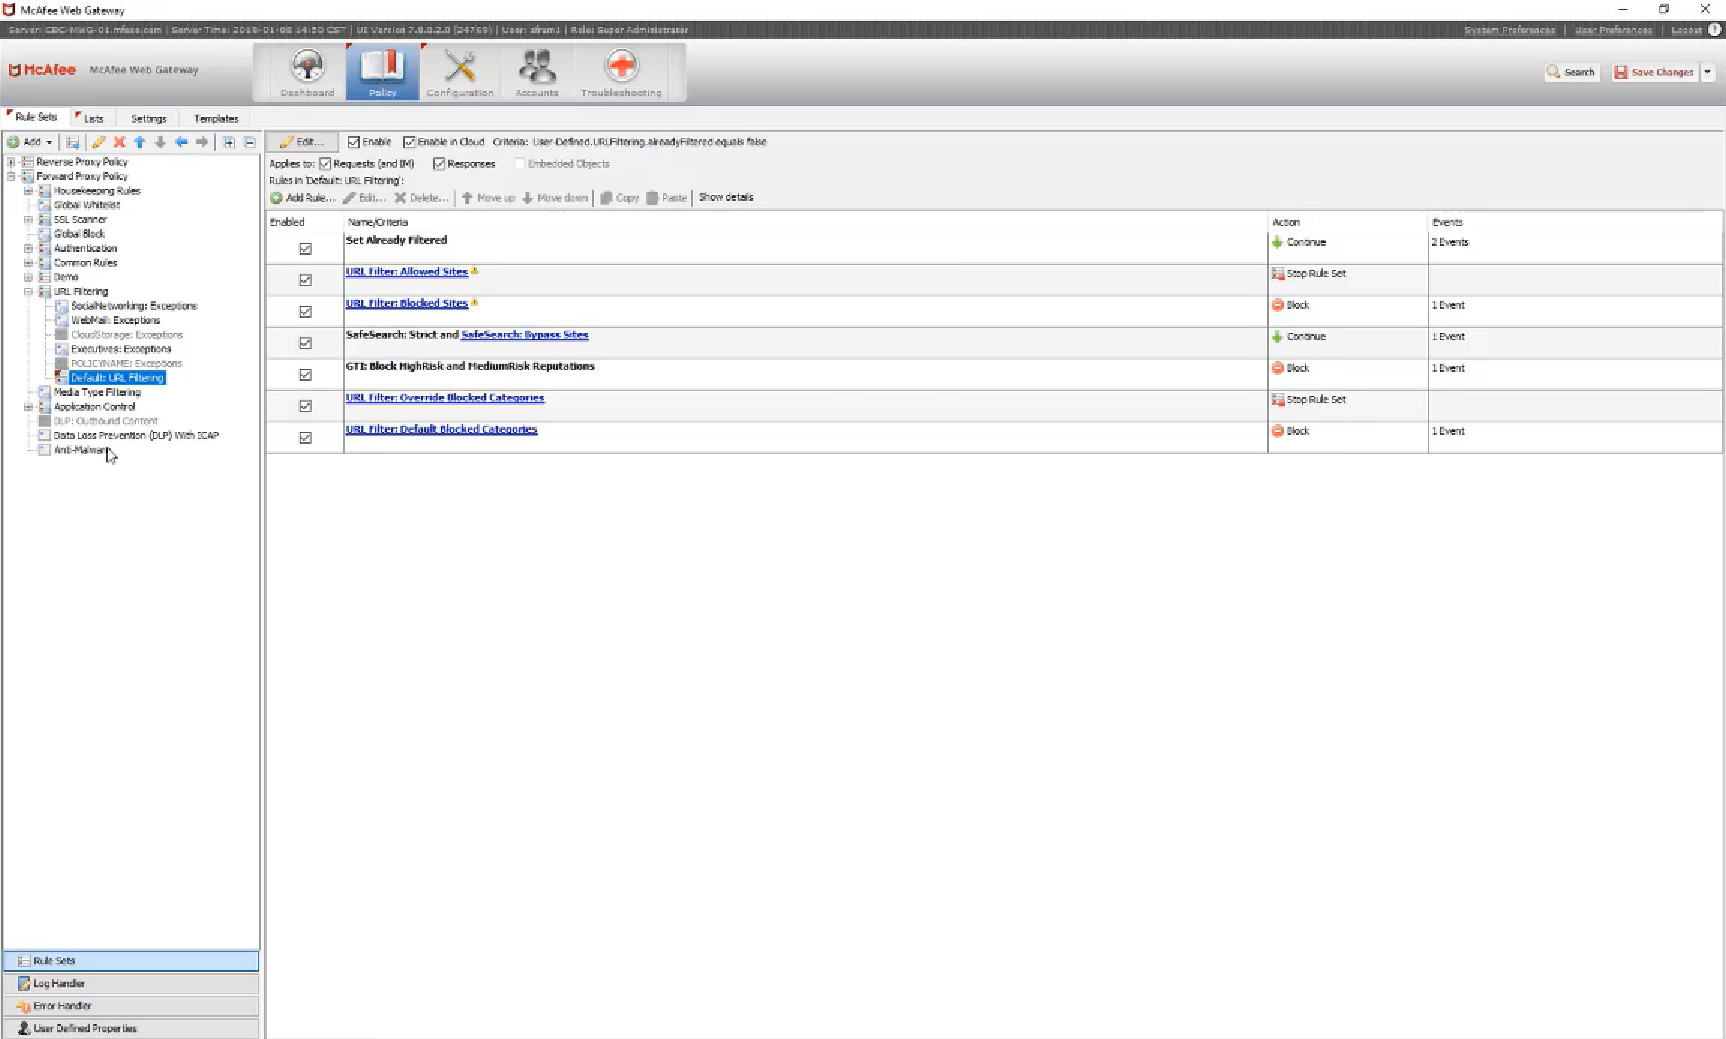
Task: Disable the SafeSearch Strict rule checkbox
Action: [305, 343]
